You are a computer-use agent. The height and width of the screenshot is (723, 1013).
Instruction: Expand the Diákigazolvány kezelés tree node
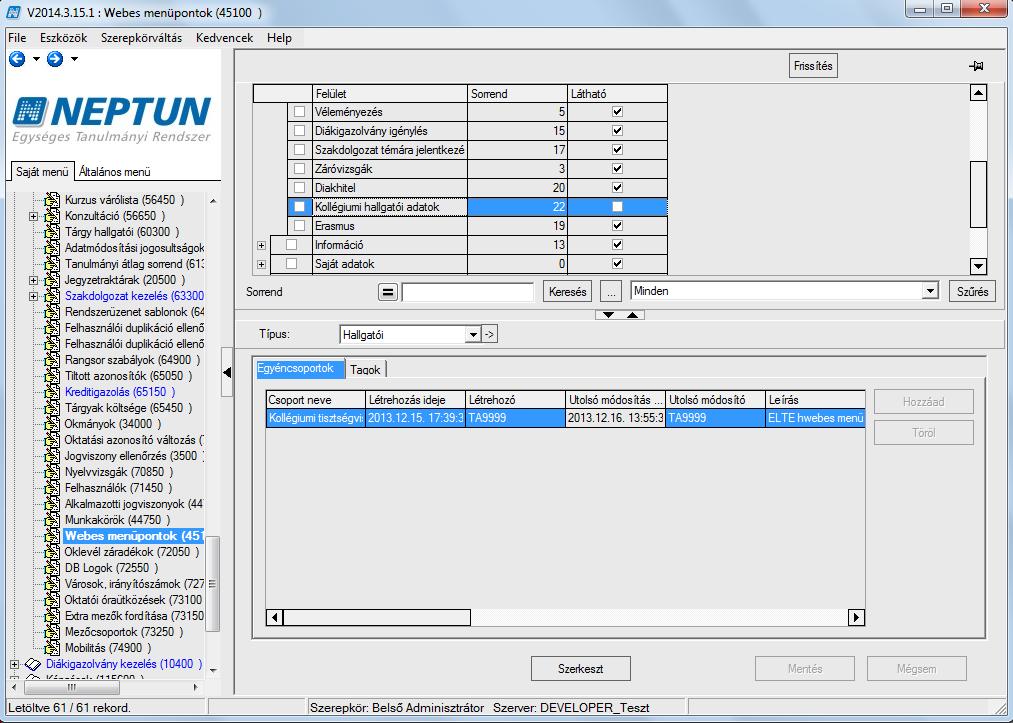[x=14, y=664]
